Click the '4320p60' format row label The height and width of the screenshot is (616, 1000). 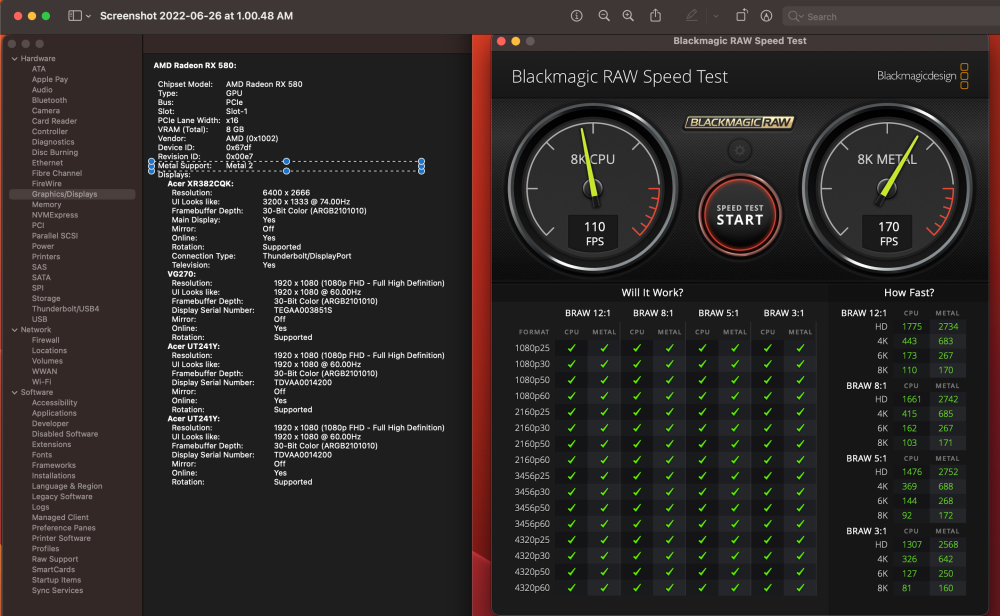tap(532, 588)
